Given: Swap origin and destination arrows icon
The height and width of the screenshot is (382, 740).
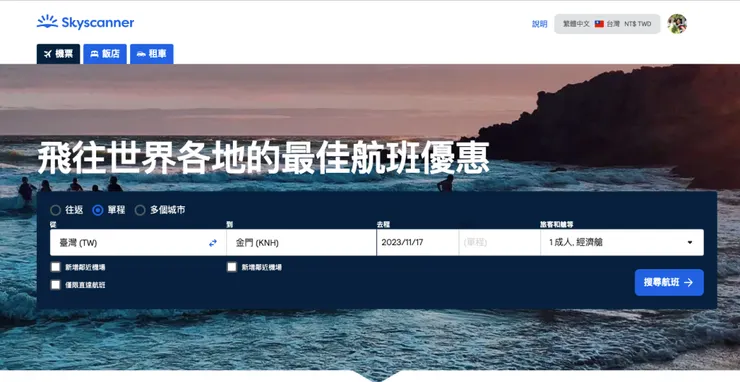Looking at the screenshot, I should coord(213,243).
